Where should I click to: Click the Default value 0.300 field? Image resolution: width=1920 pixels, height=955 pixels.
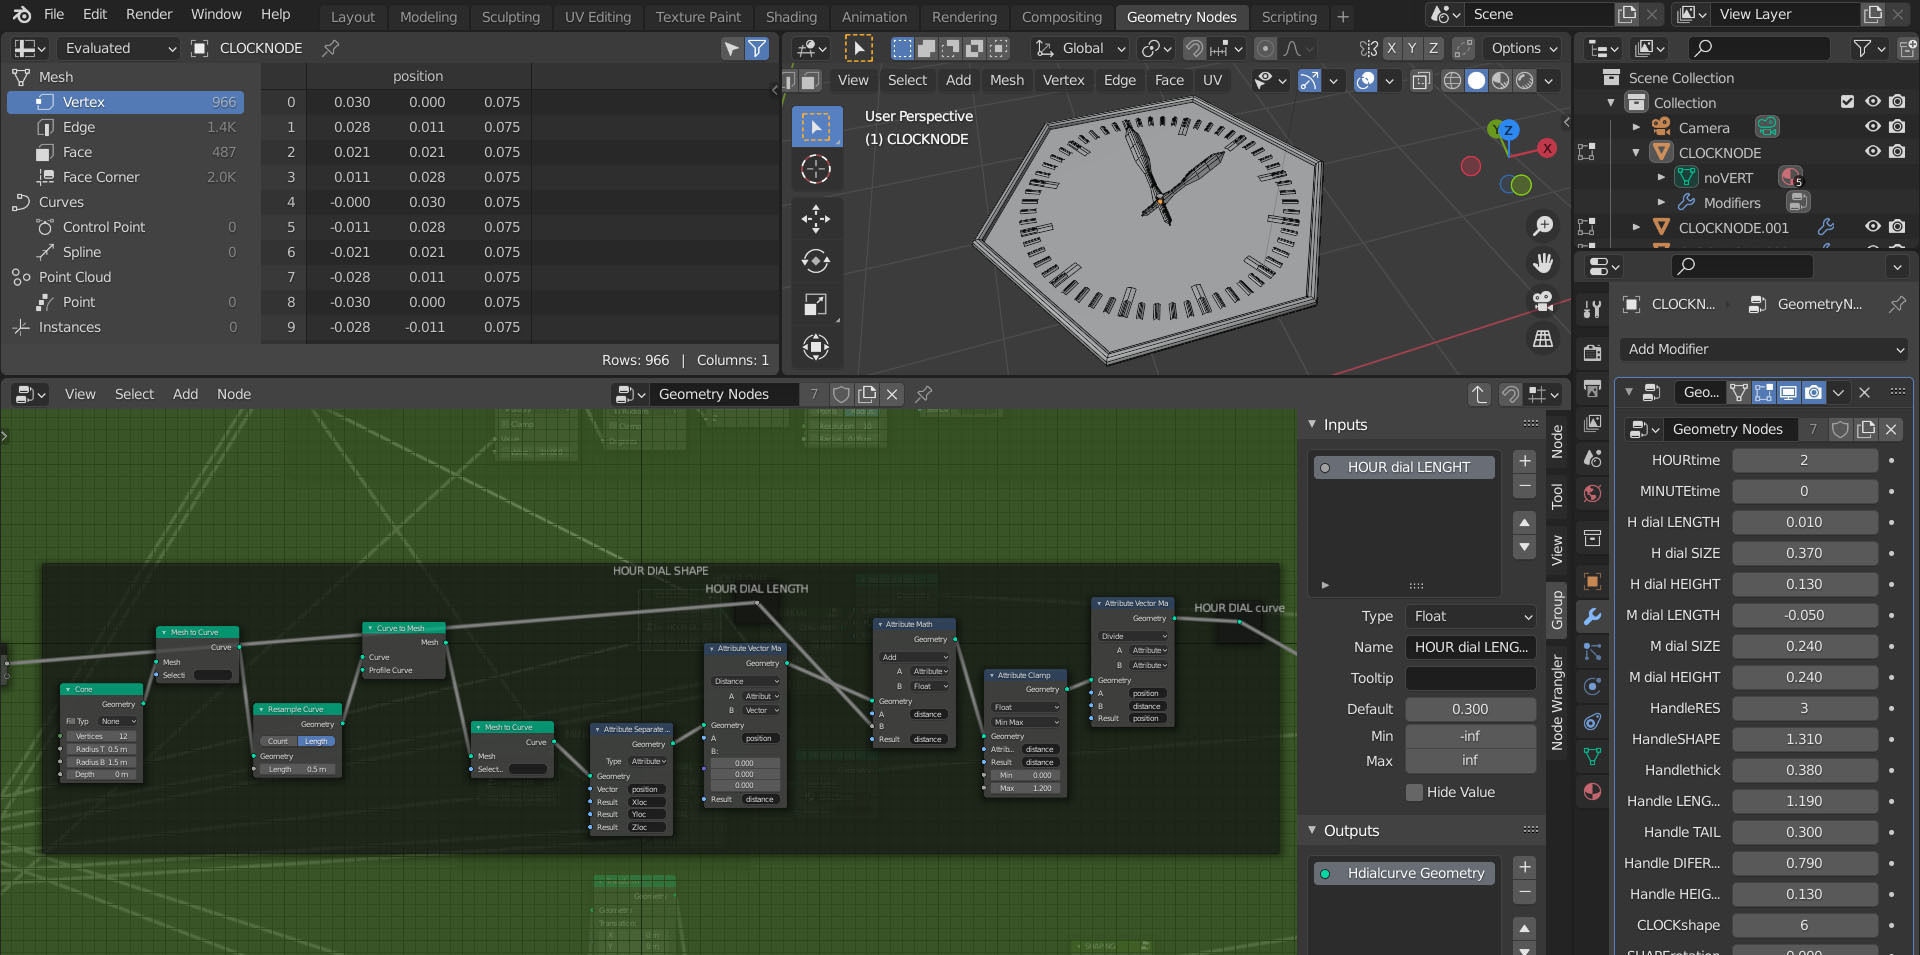1470,709
